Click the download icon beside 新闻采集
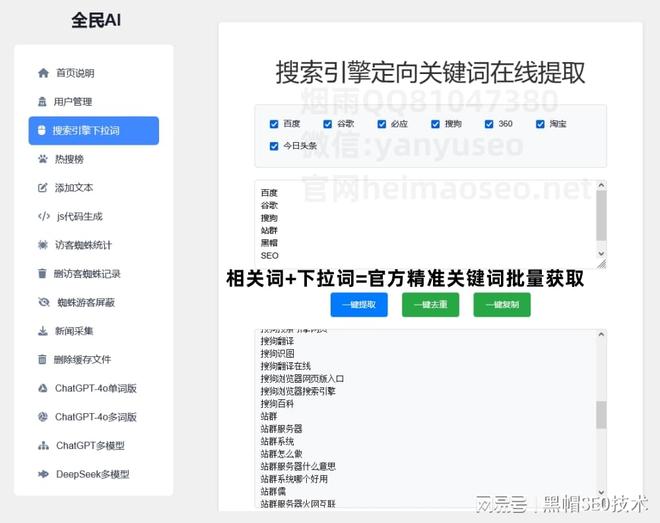This screenshot has height=523, width=660. tap(42, 331)
